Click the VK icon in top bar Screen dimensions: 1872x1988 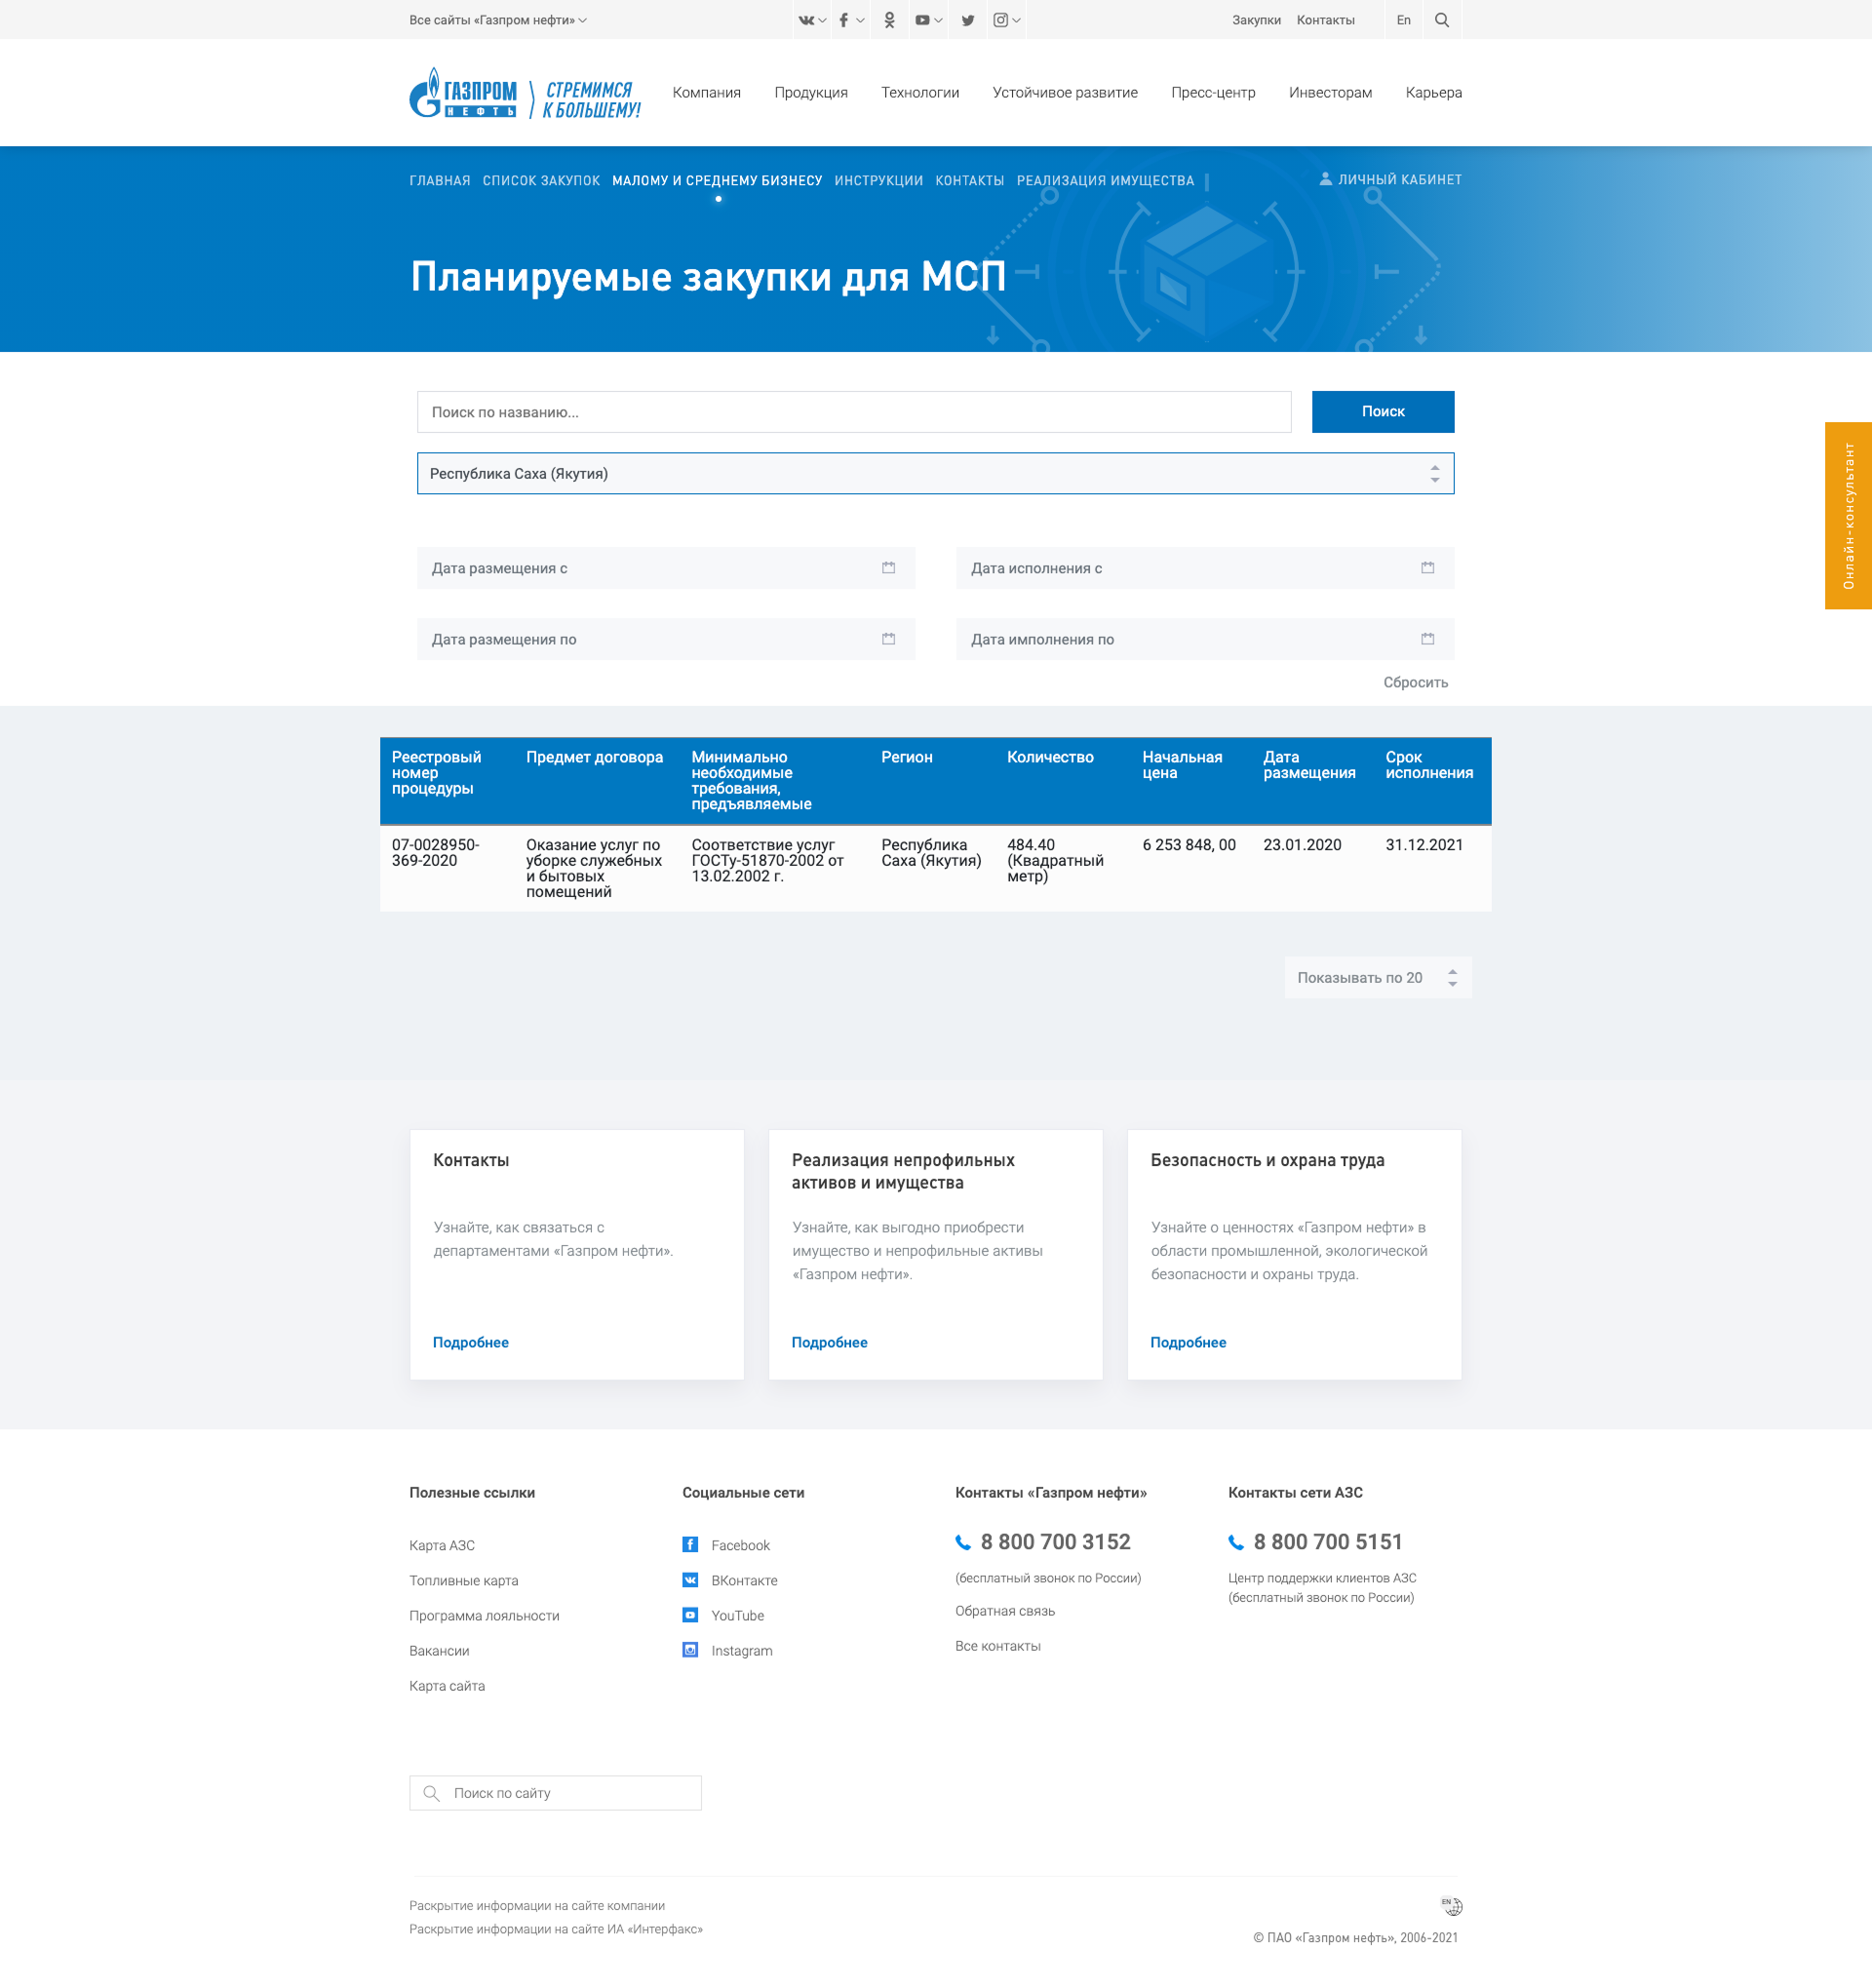tap(806, 20)
